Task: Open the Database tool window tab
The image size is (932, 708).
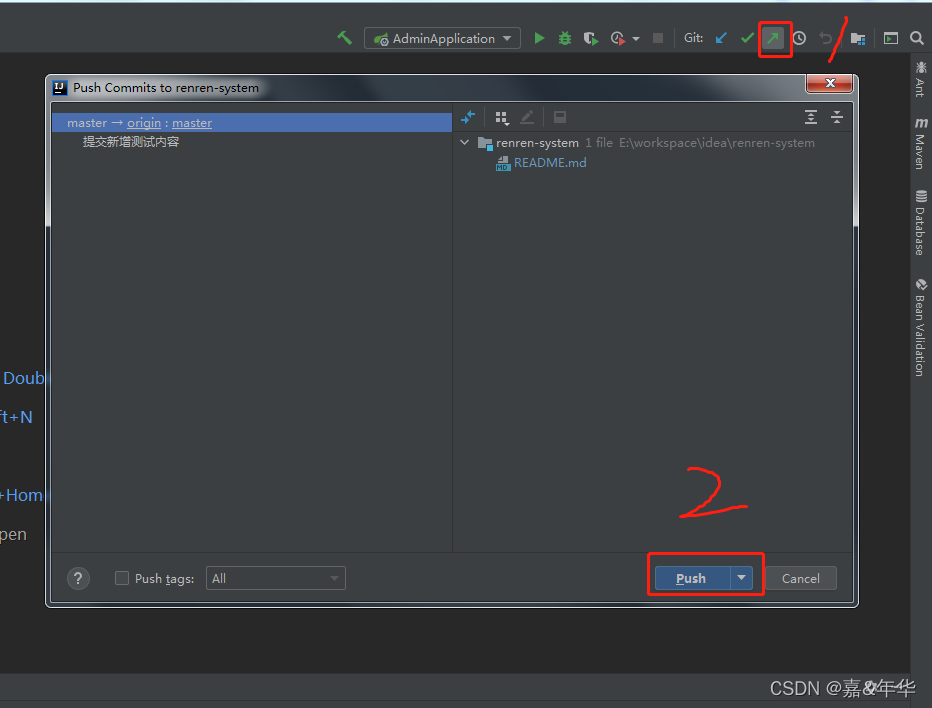Action: pos(920,223)
